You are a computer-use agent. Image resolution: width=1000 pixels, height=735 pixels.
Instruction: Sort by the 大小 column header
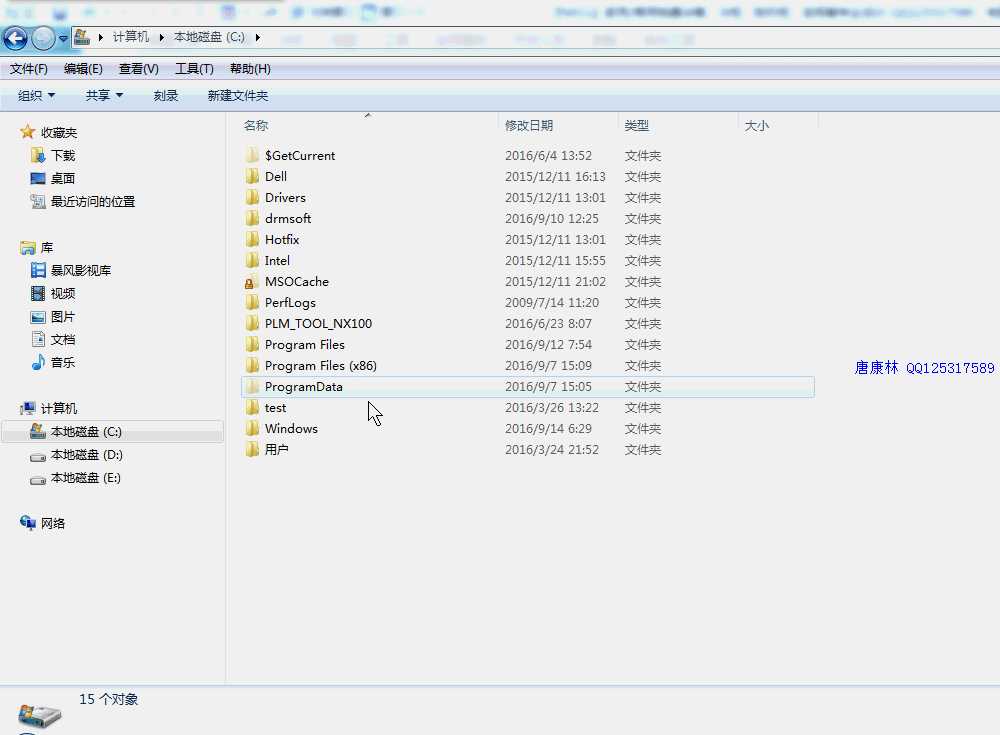point(756,126)
